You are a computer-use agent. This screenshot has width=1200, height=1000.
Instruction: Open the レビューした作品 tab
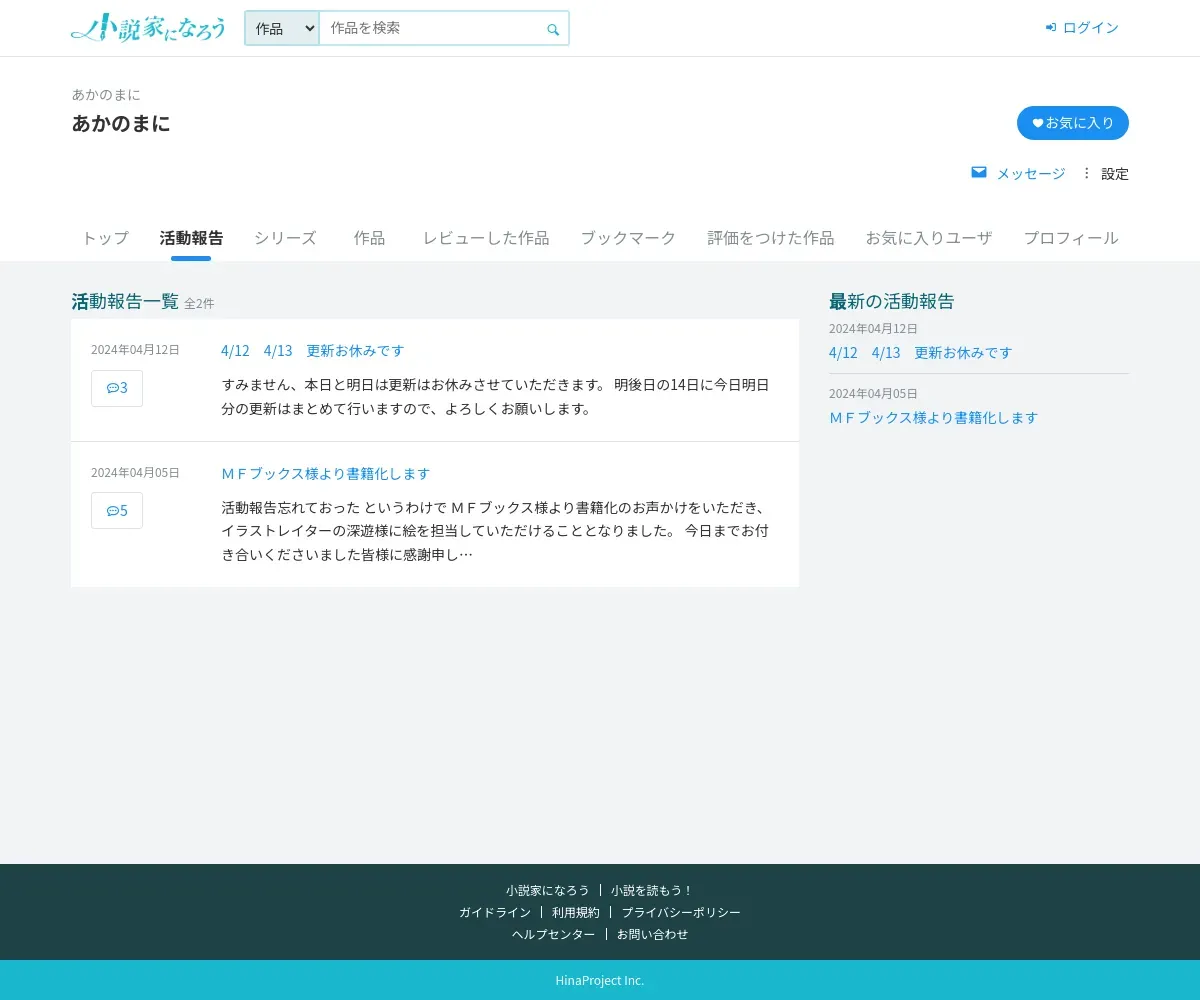[x=485, y=238]
